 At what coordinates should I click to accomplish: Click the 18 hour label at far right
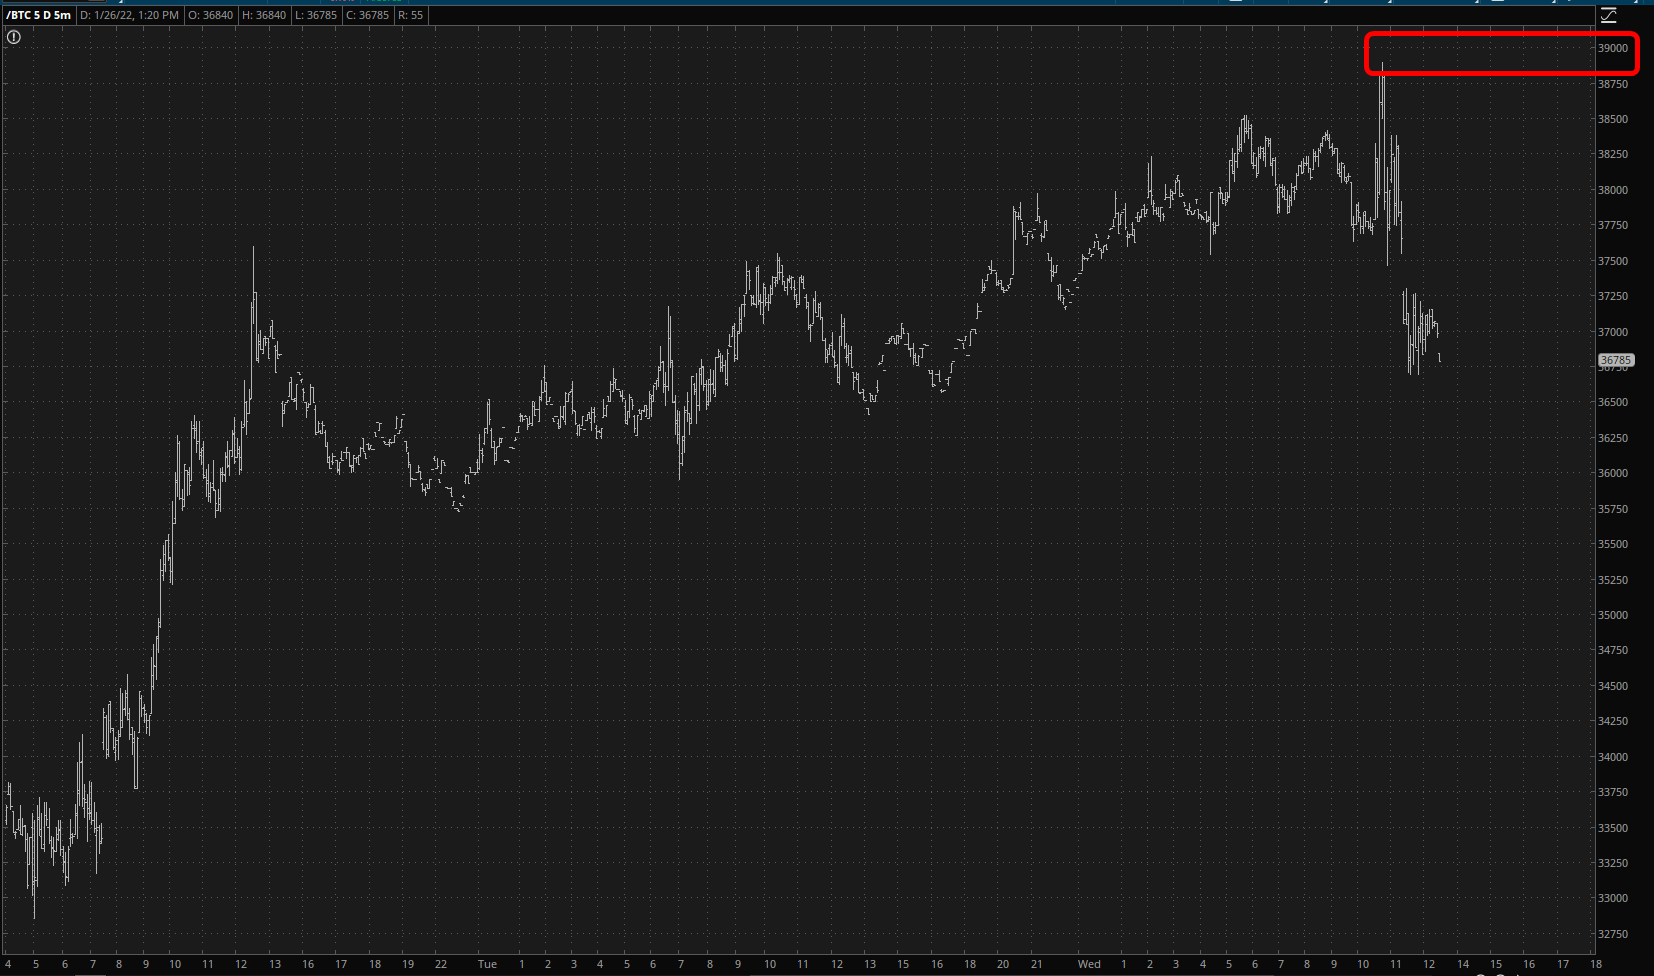pos(1595,964)
